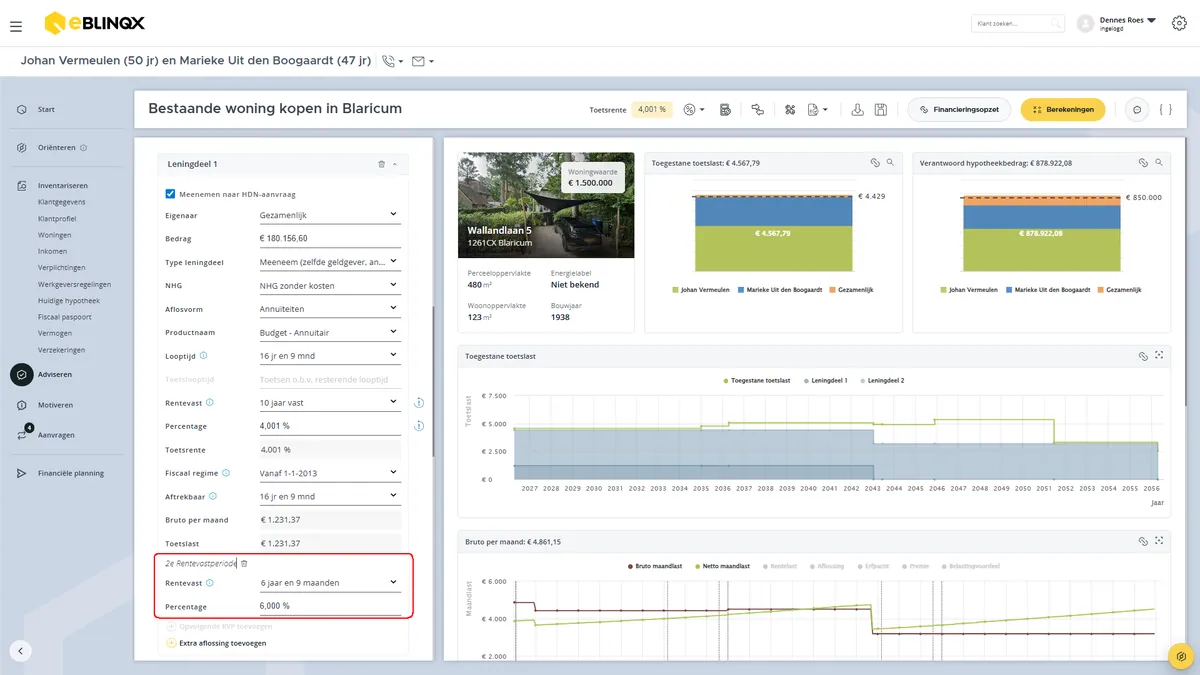1200x675 pixels.
Task: Click the Wallandlaan 5 house photo
Action: [x=546, y=205]
